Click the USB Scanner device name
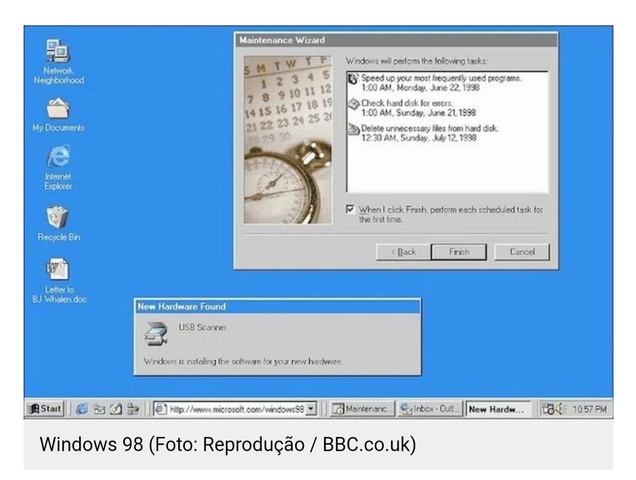 [x=202, y=327]
